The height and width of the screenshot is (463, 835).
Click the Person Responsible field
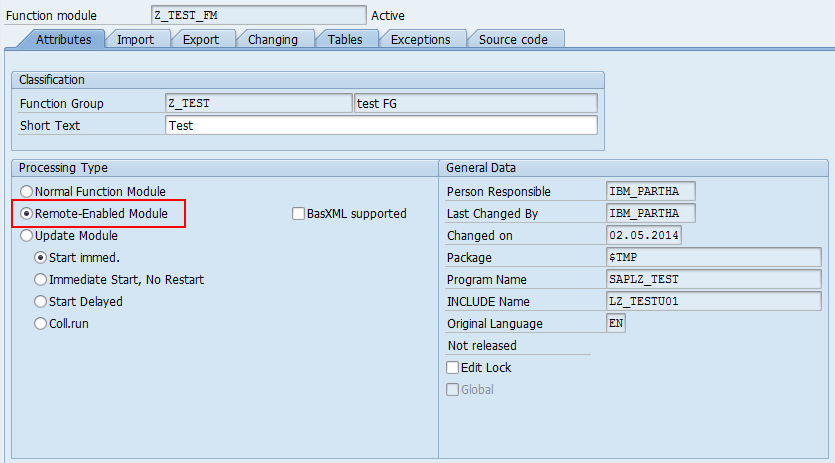650,191
